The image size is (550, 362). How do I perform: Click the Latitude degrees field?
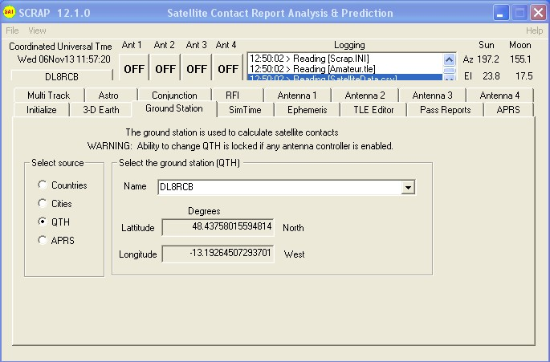point(218,227)
